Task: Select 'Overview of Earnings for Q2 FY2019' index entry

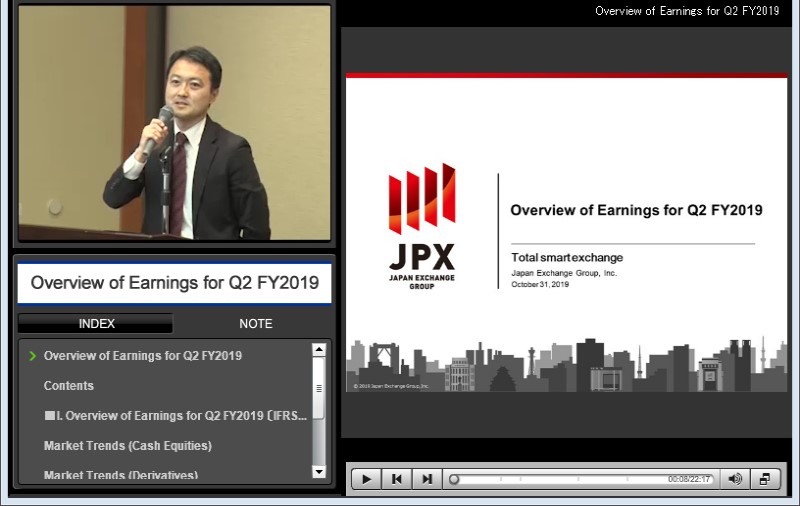Action: click(x=143, y=356)
